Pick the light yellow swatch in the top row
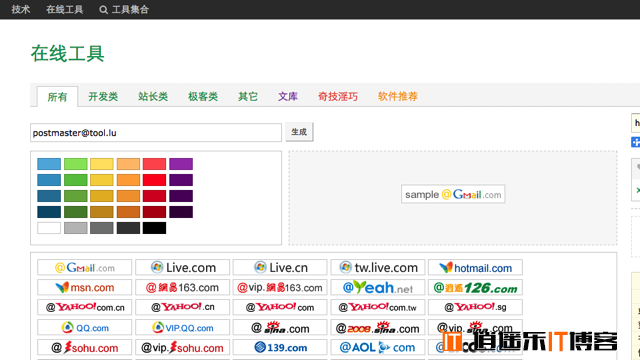The height and width of the screenshot is (360, 640). point(102,164)
